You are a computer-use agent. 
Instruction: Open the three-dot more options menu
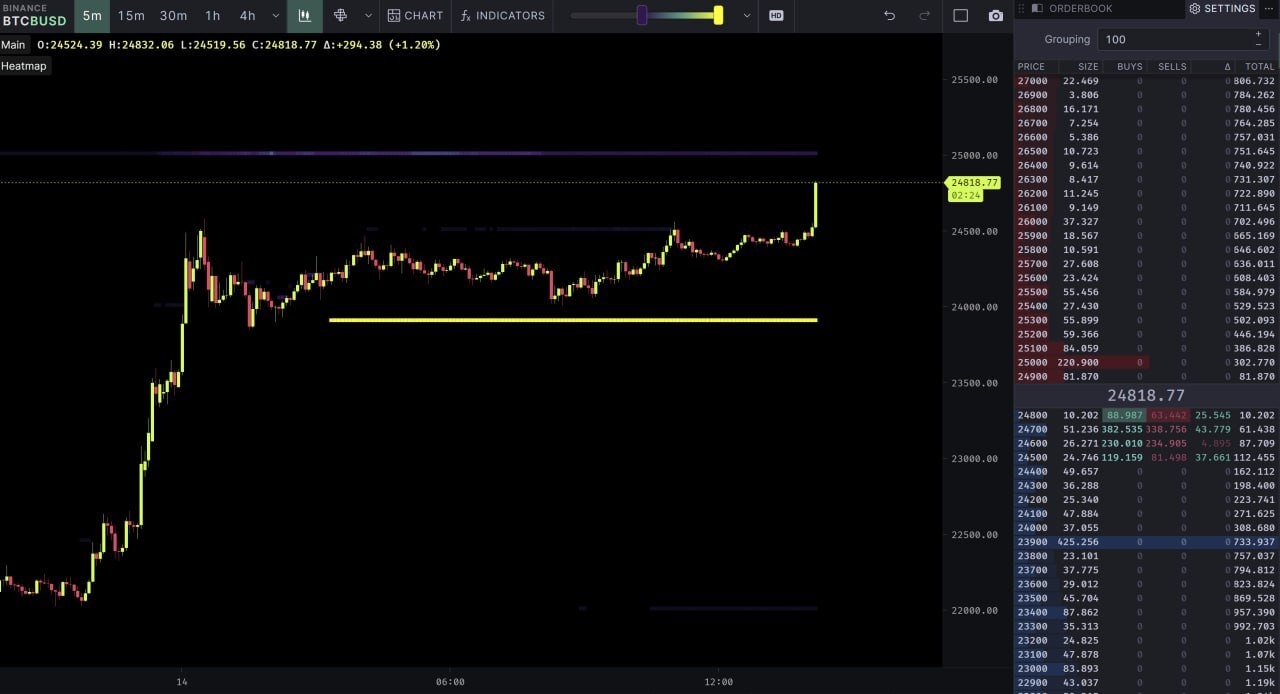(x=1268, y=8)
